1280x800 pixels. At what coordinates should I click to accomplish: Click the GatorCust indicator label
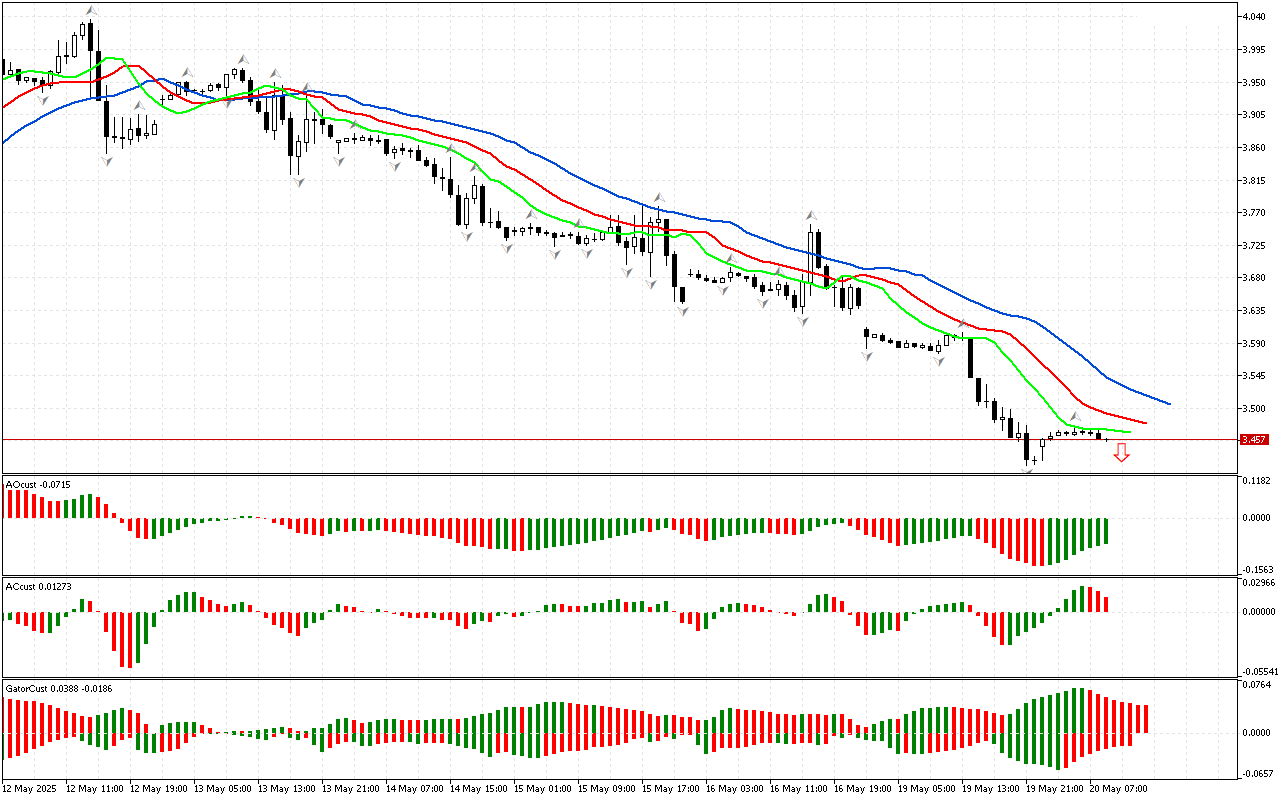coord(57,689)
